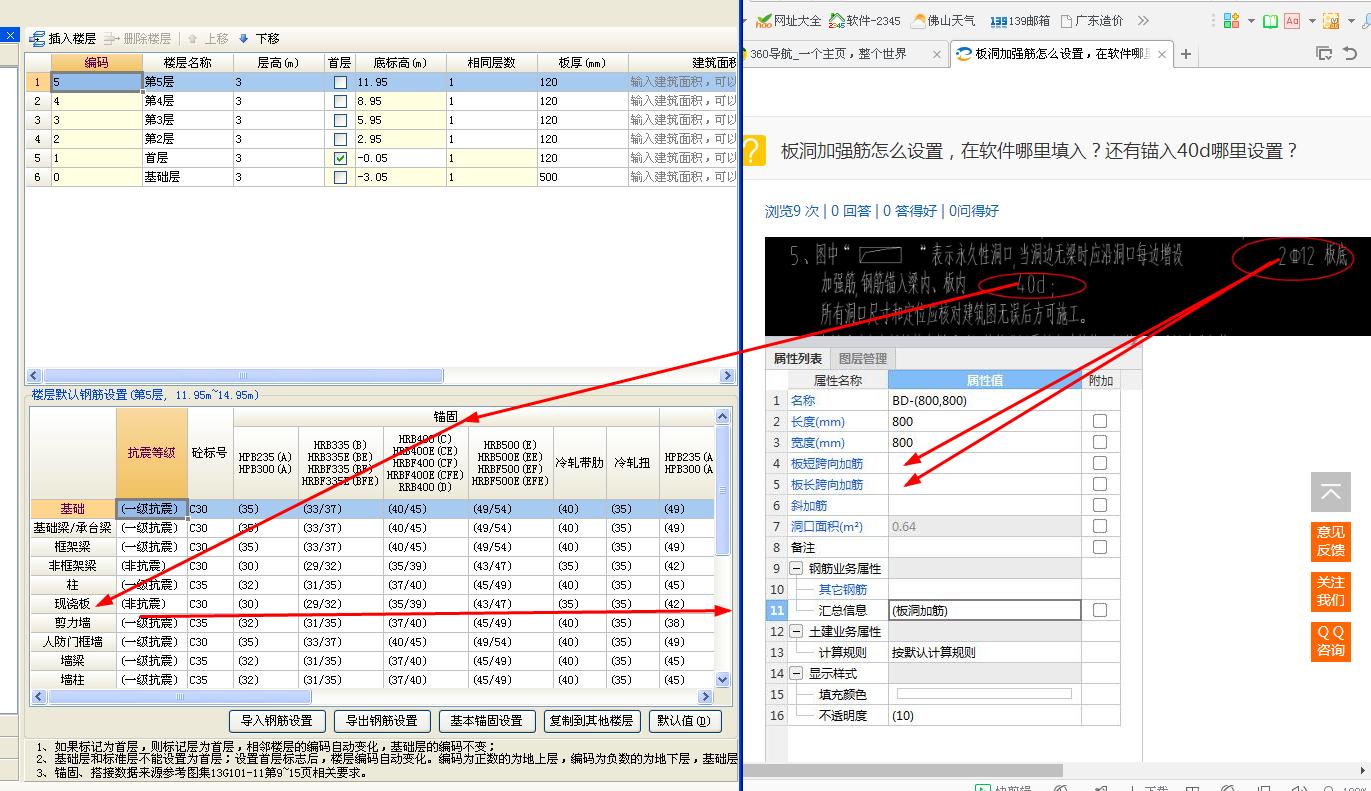Open the 软件-2345 bookmark
Viewport: 1371px width, 791px height.
coord(865,20)
